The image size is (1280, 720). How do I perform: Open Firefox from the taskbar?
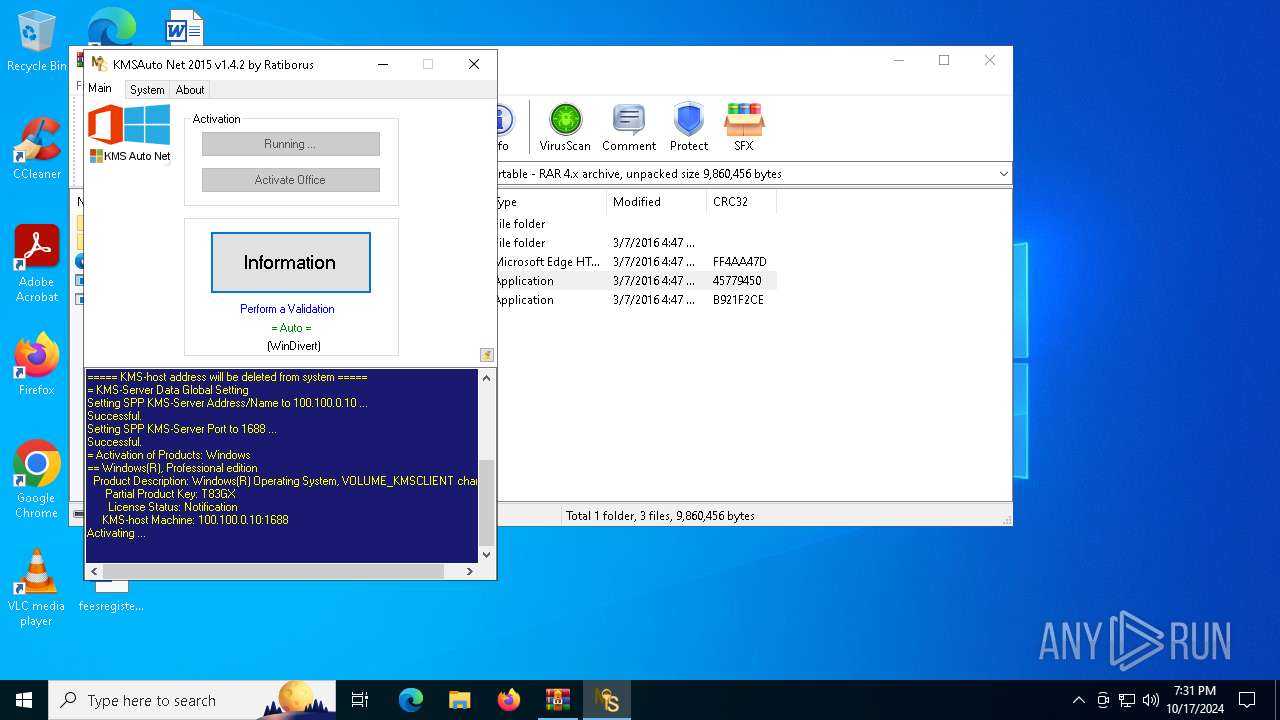tap(509, 700)
